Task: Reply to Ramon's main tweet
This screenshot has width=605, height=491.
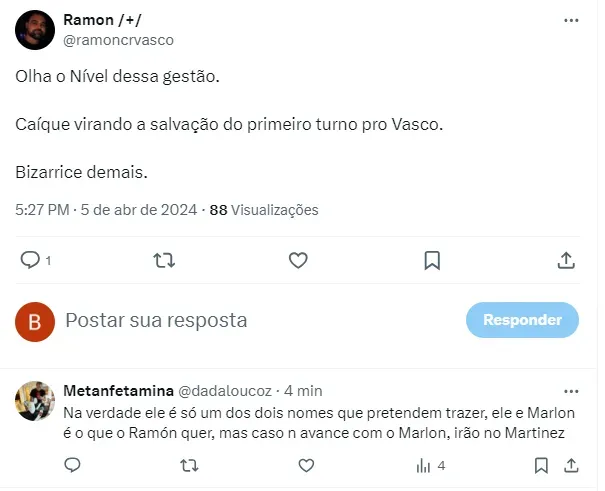Action: point(31,260)
